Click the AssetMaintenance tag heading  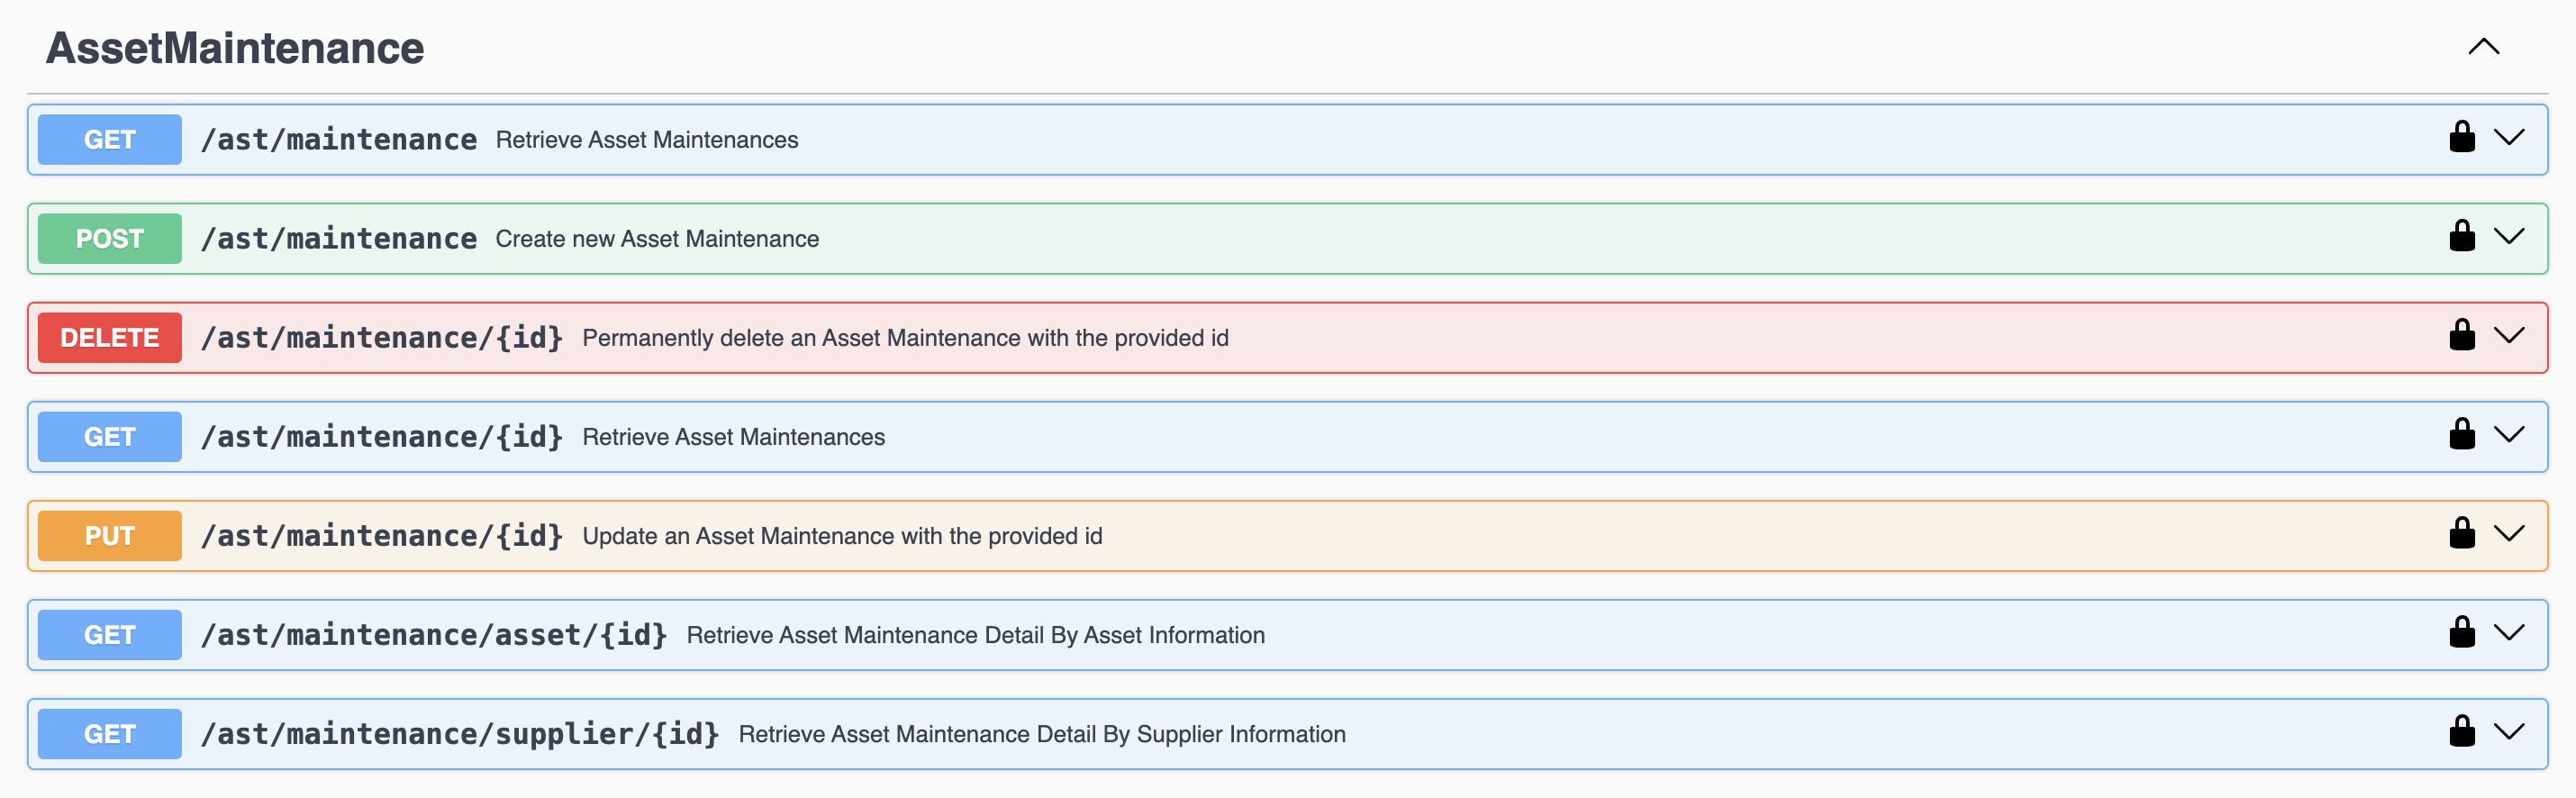(x=235, y=48)
